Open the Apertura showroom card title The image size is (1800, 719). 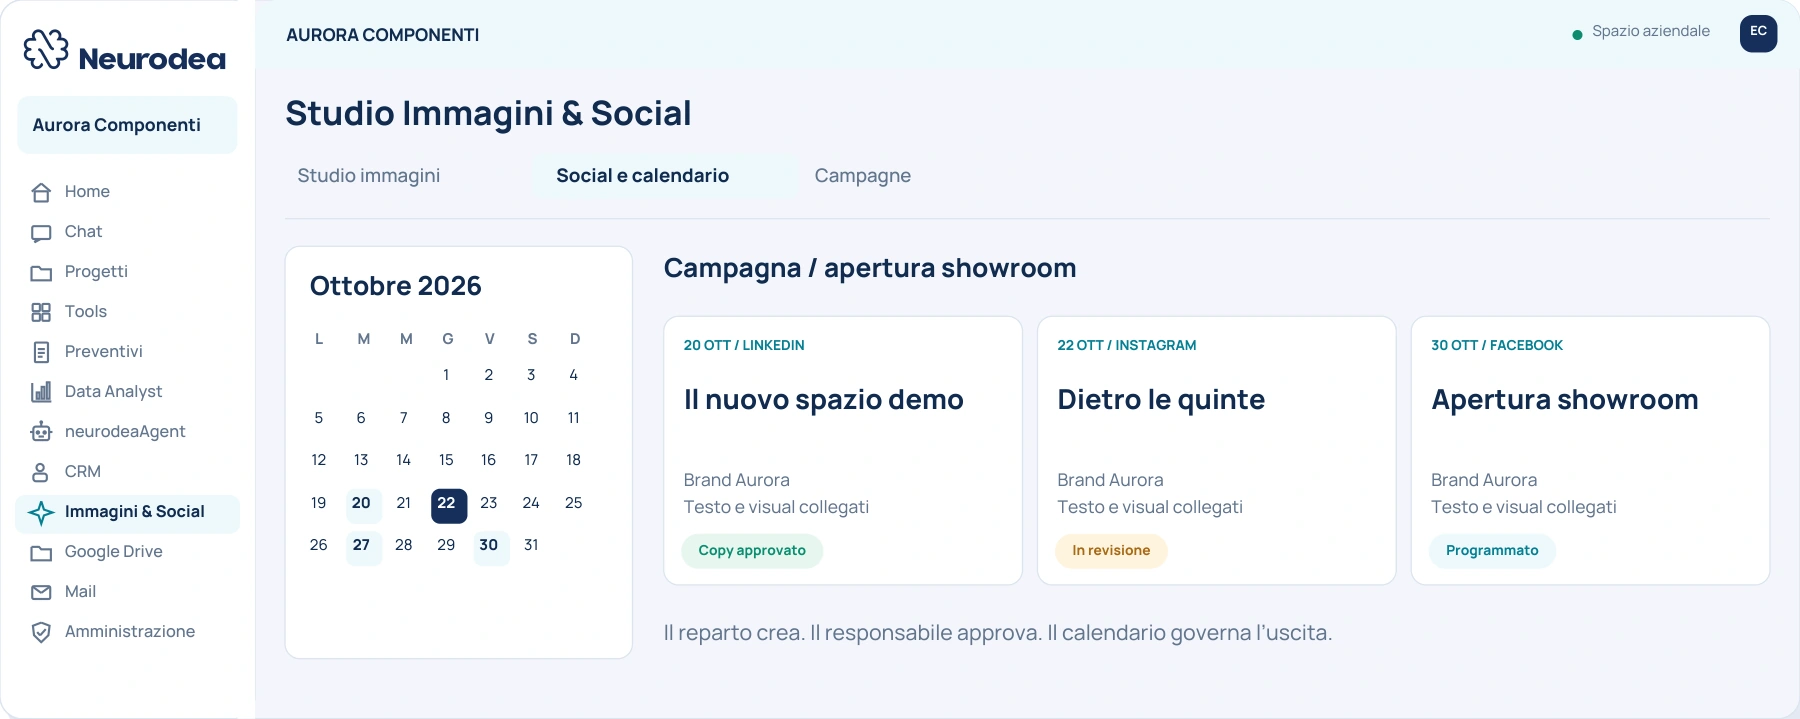(1564, 400)
